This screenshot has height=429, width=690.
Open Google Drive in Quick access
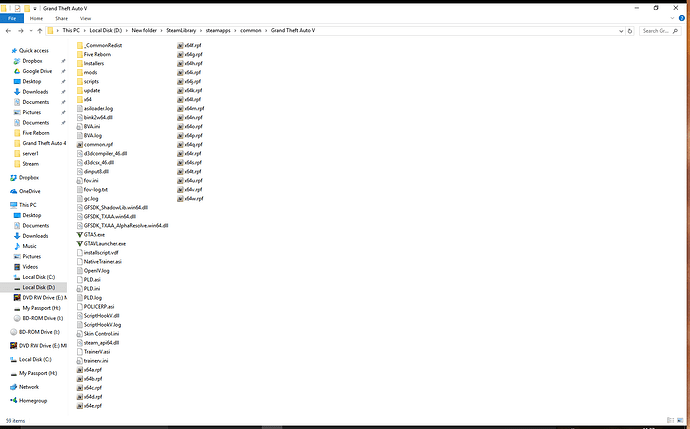[x=33, y=71]
